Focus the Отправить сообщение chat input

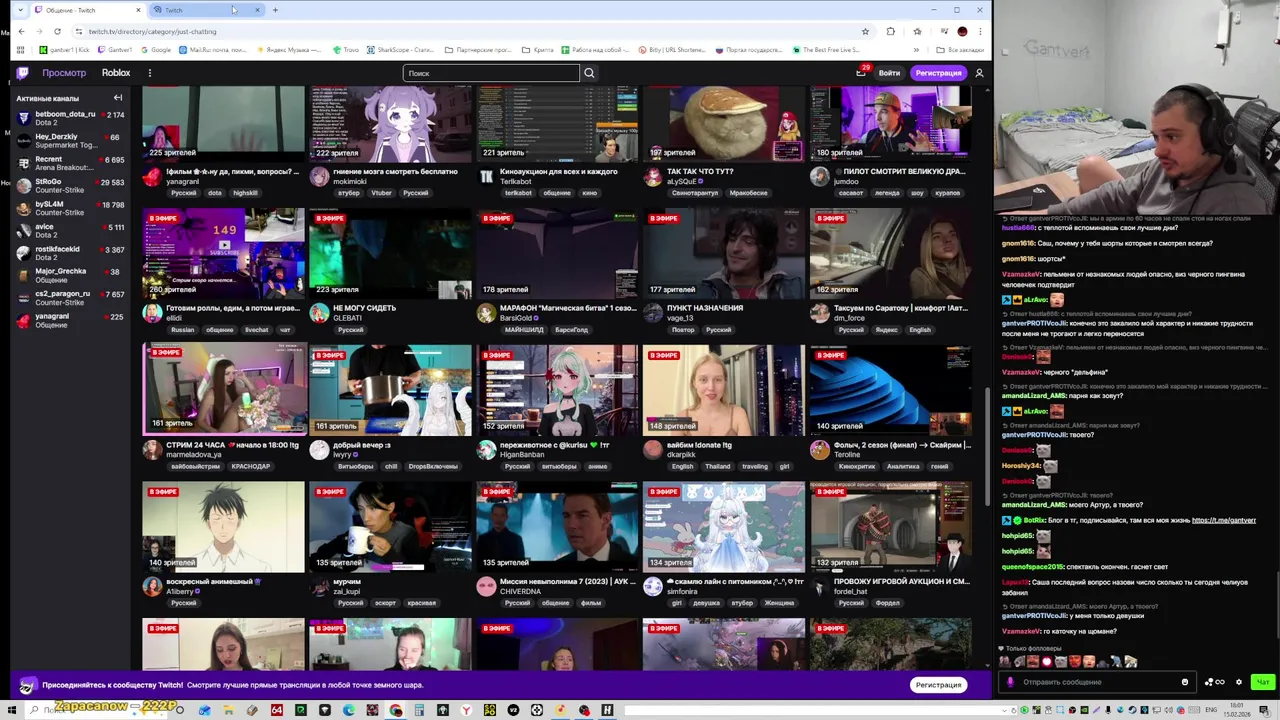click(1097, 682)
